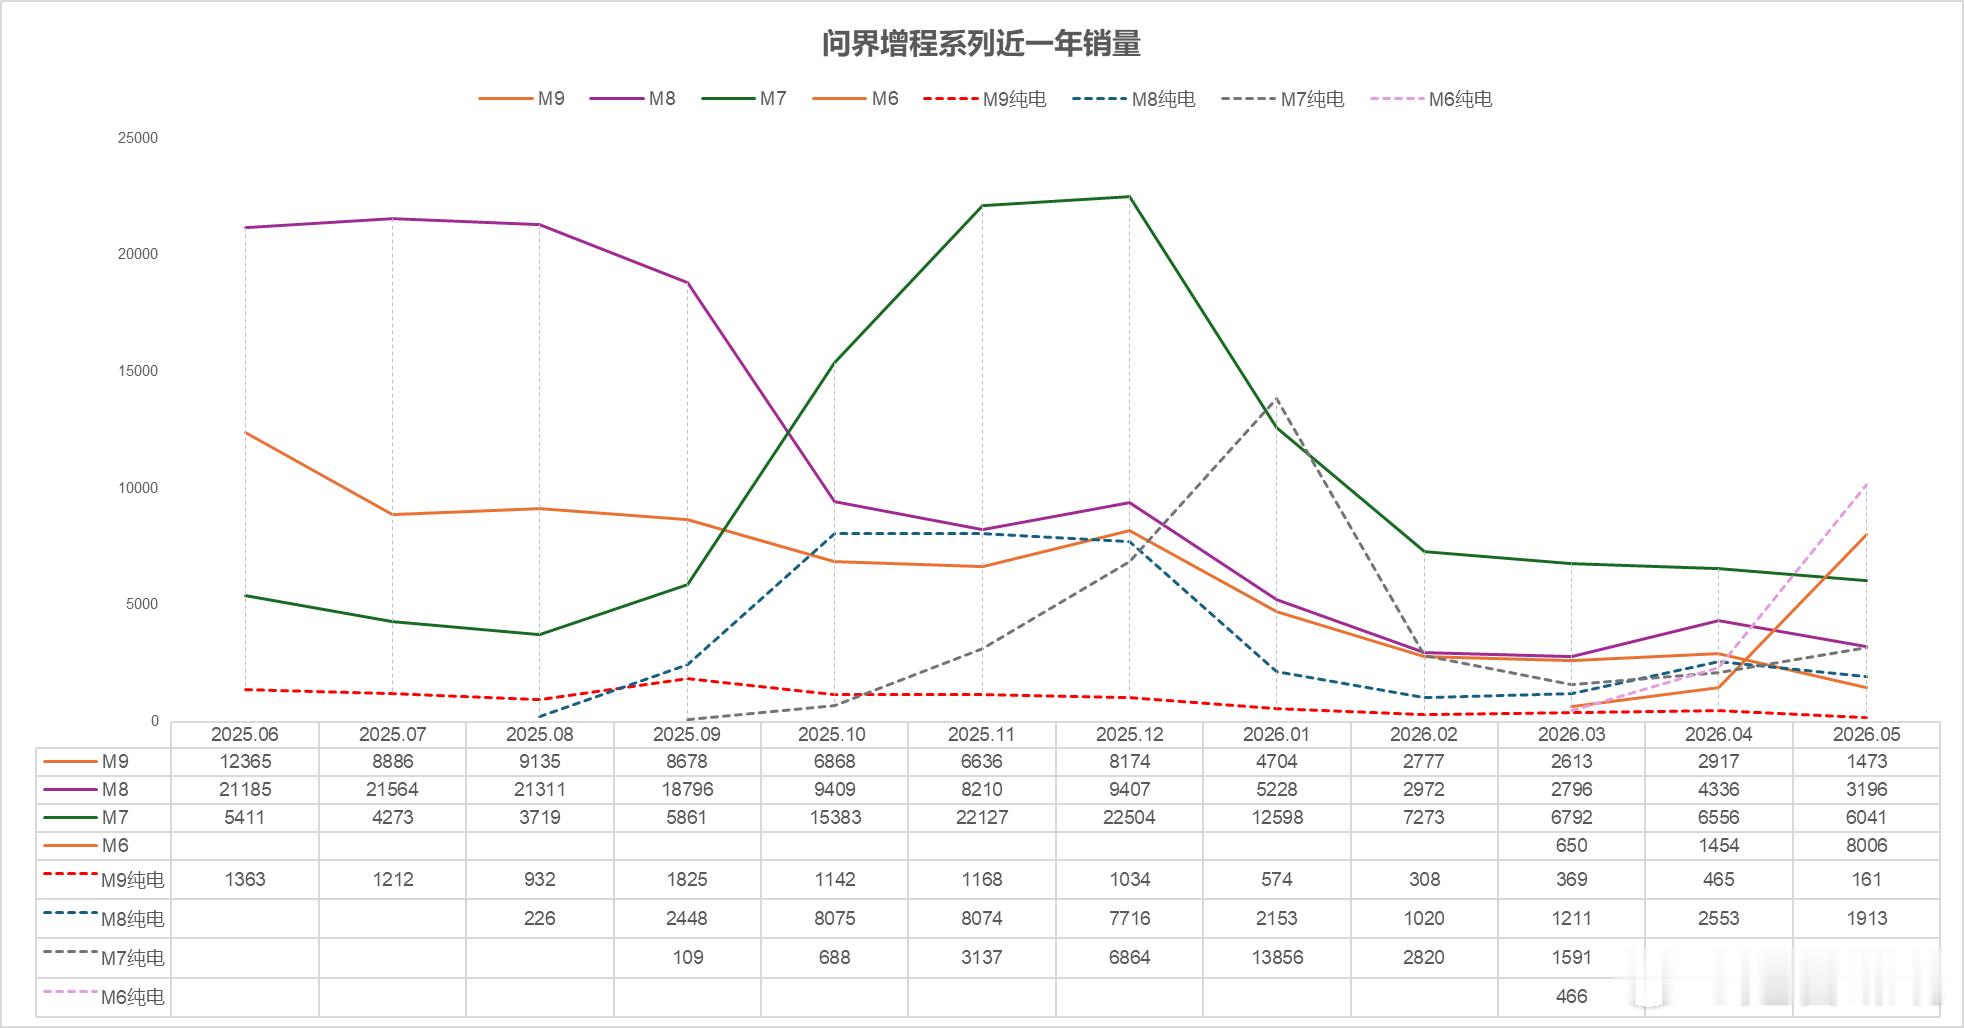Select the cell with value 21564
The width and height of the screenshot is (1964, 1028).
point(392,789)
